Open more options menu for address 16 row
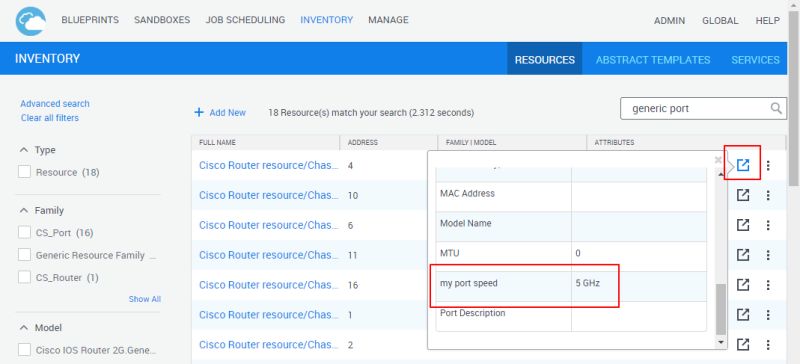The height and width of the screenshot is (364, 800). (768, 285)
